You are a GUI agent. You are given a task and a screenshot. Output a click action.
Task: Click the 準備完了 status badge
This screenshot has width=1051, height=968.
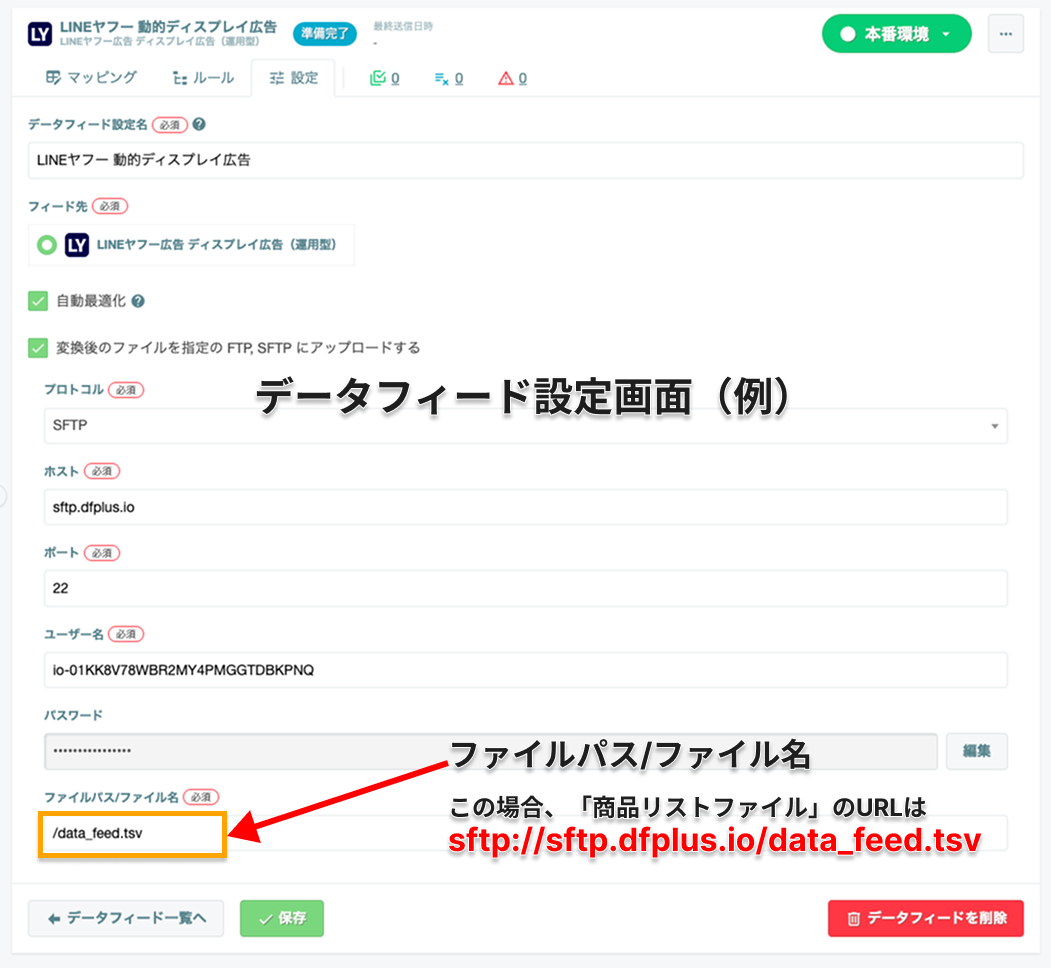point(324,33)
